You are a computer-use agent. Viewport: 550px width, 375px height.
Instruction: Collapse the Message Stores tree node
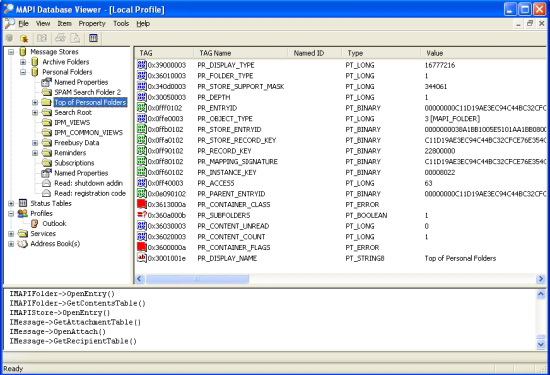(x=11, y=52)
